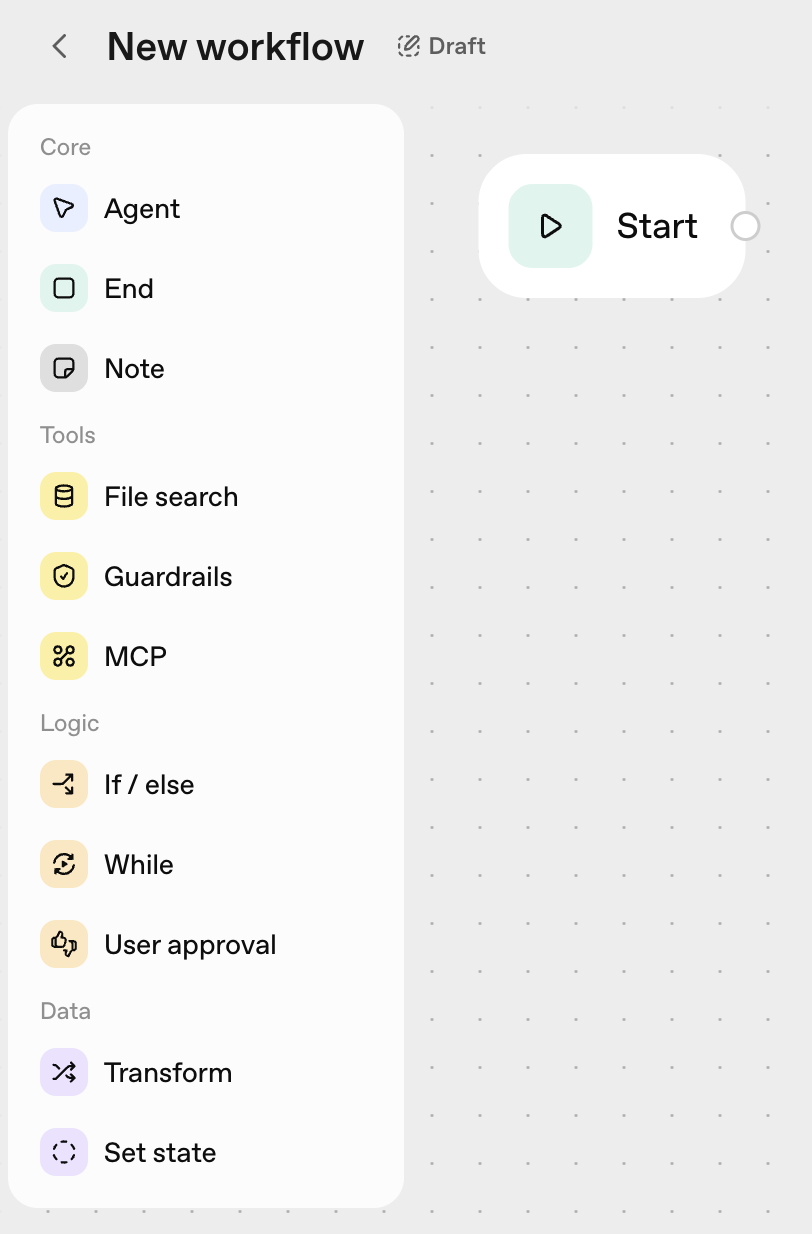Image resolution: width=812 pixels, height=1234 pixels.
Task: Click the Start node output connector
Action: (745, 226)
